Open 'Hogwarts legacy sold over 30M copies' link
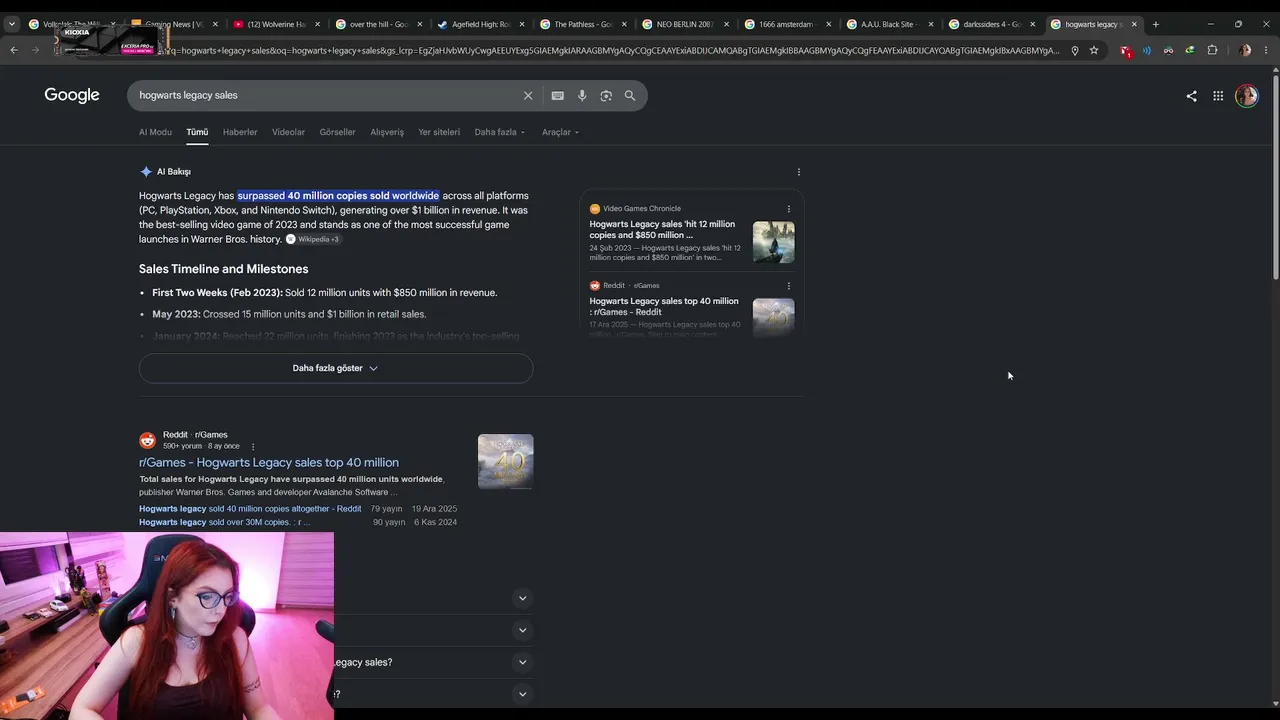 pyautogui.click(x=225, y=522)
